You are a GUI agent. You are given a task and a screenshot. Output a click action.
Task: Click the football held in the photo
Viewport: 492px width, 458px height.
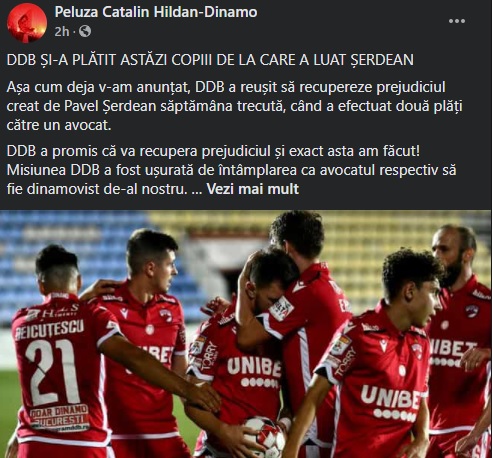click(264, 436)
